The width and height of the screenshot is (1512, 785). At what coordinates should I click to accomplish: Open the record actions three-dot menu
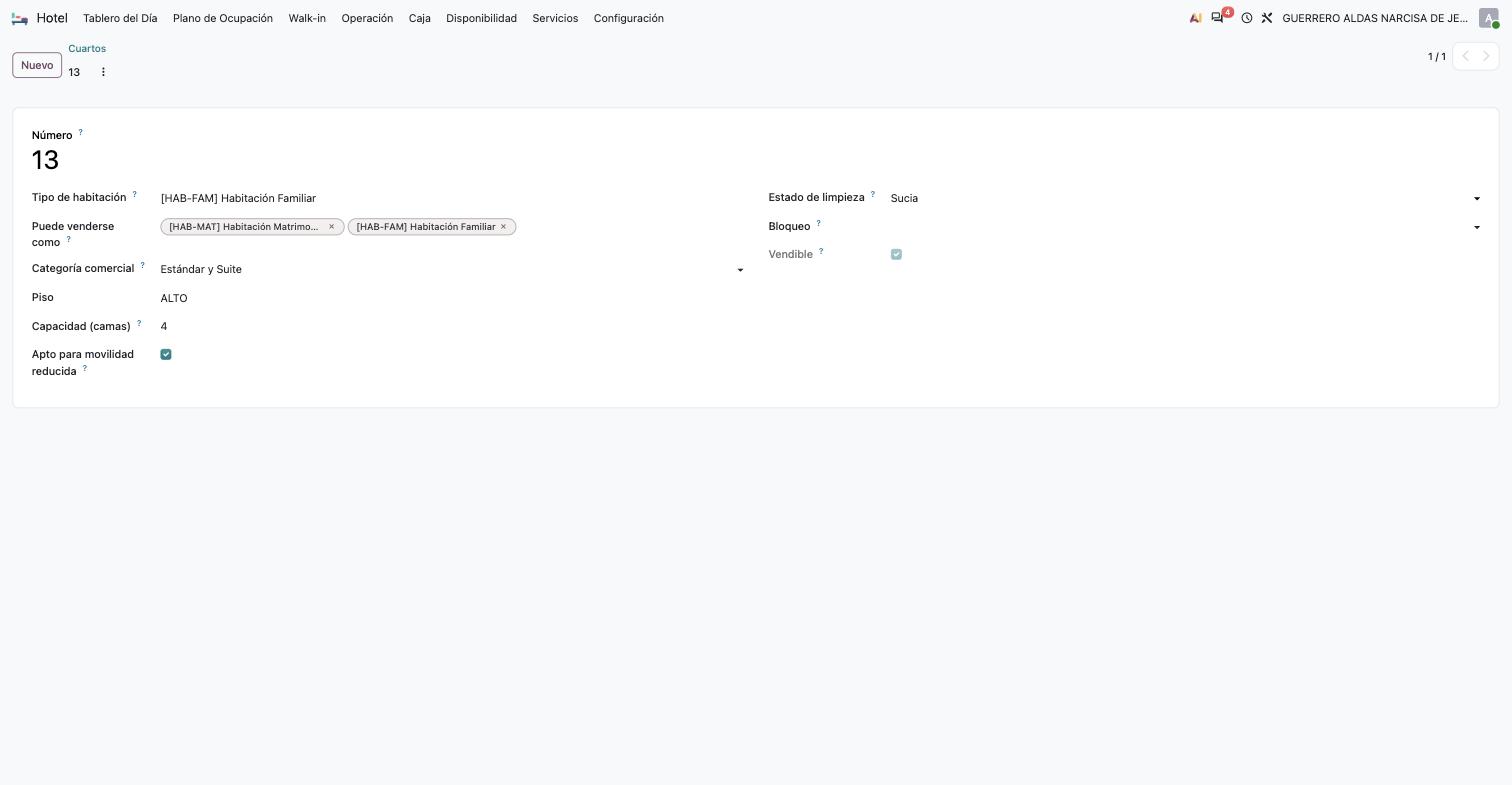[103, 72]
